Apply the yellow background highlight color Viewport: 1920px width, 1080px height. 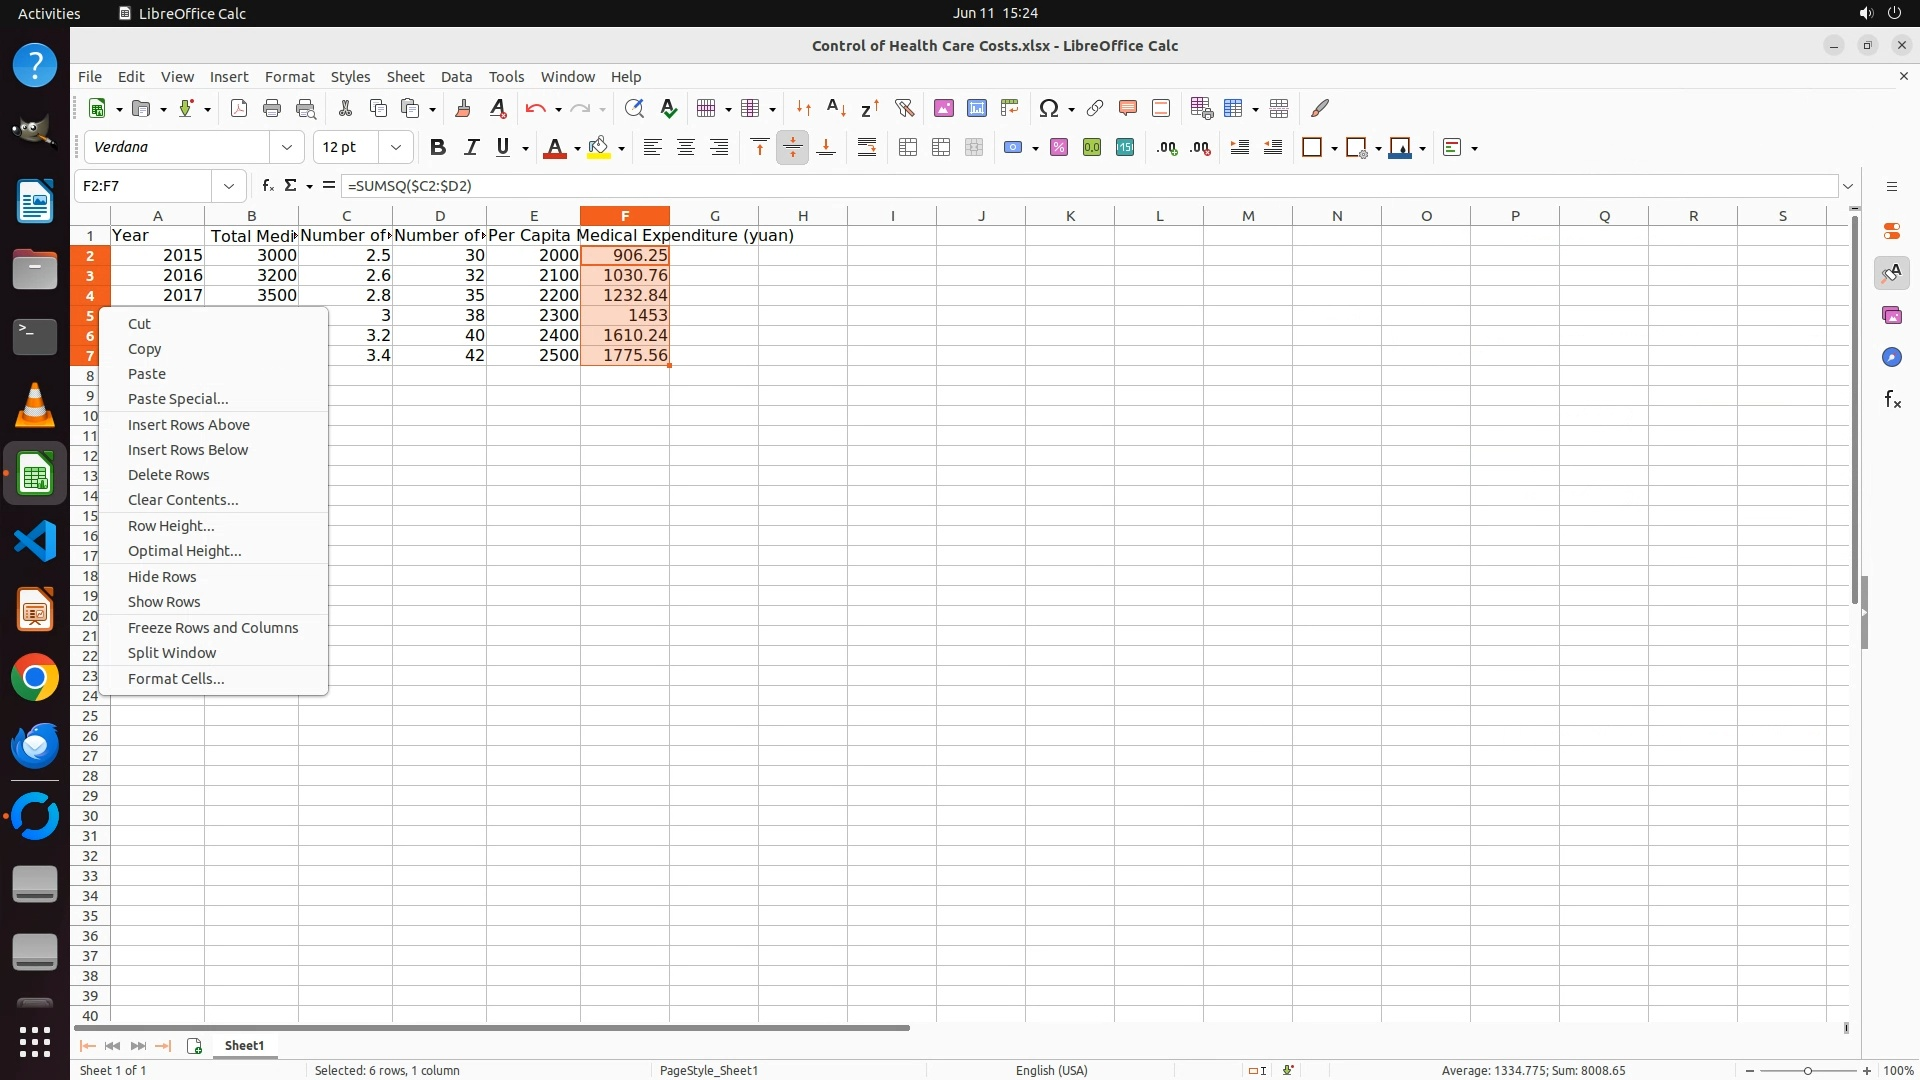599,147
